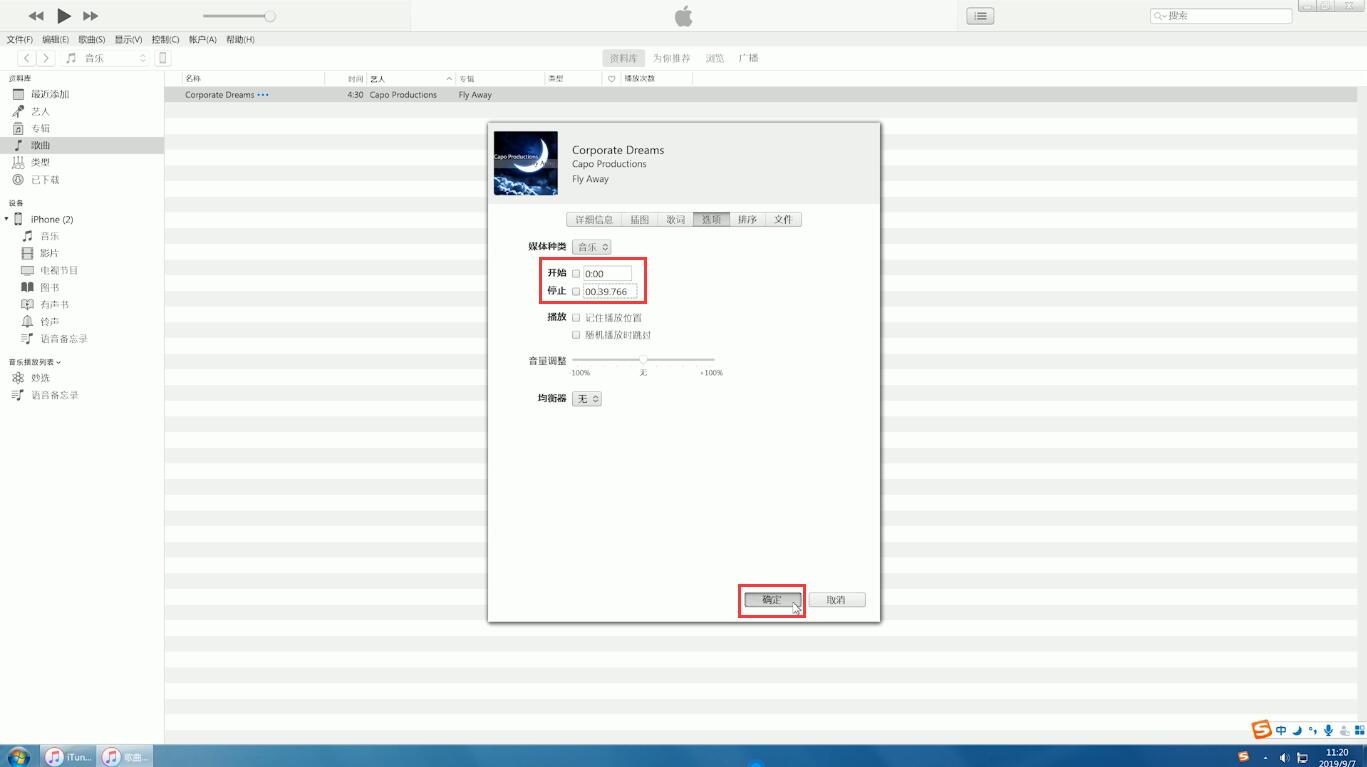This screenshot has height=767, width=1367.
Task: Enable 随机播放时跳过 checkbox
Action: (x=576, y=335)
